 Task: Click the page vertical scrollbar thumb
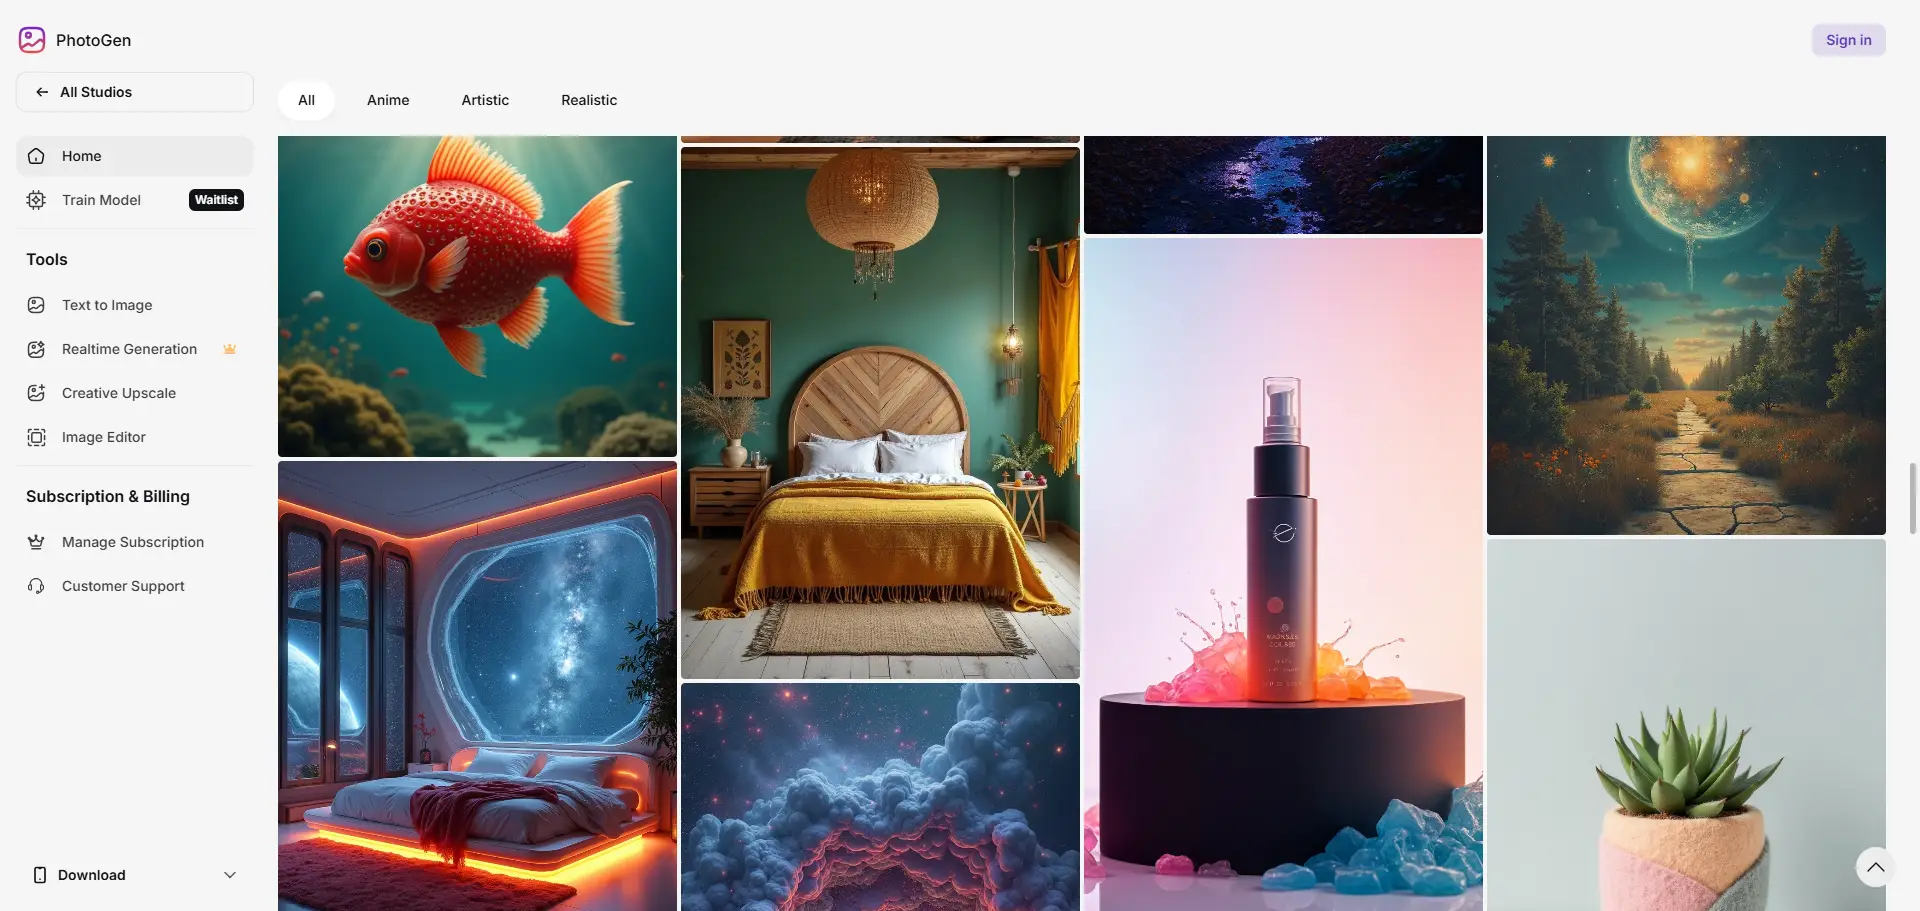(1912, 498)
